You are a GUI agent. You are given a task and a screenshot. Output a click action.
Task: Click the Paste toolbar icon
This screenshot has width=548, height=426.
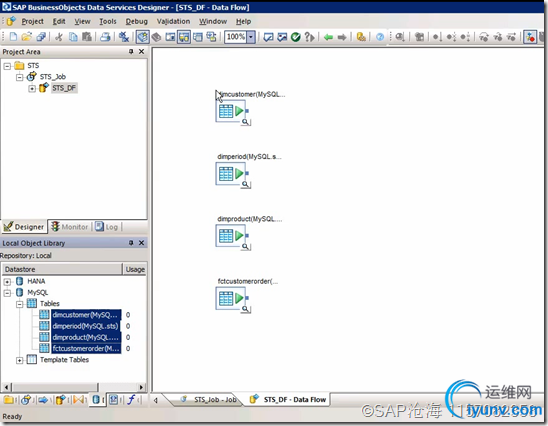click(x=87, y=37)
